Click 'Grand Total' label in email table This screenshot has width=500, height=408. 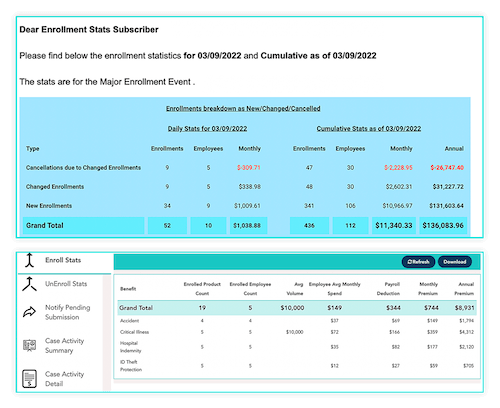click(45, 225)
